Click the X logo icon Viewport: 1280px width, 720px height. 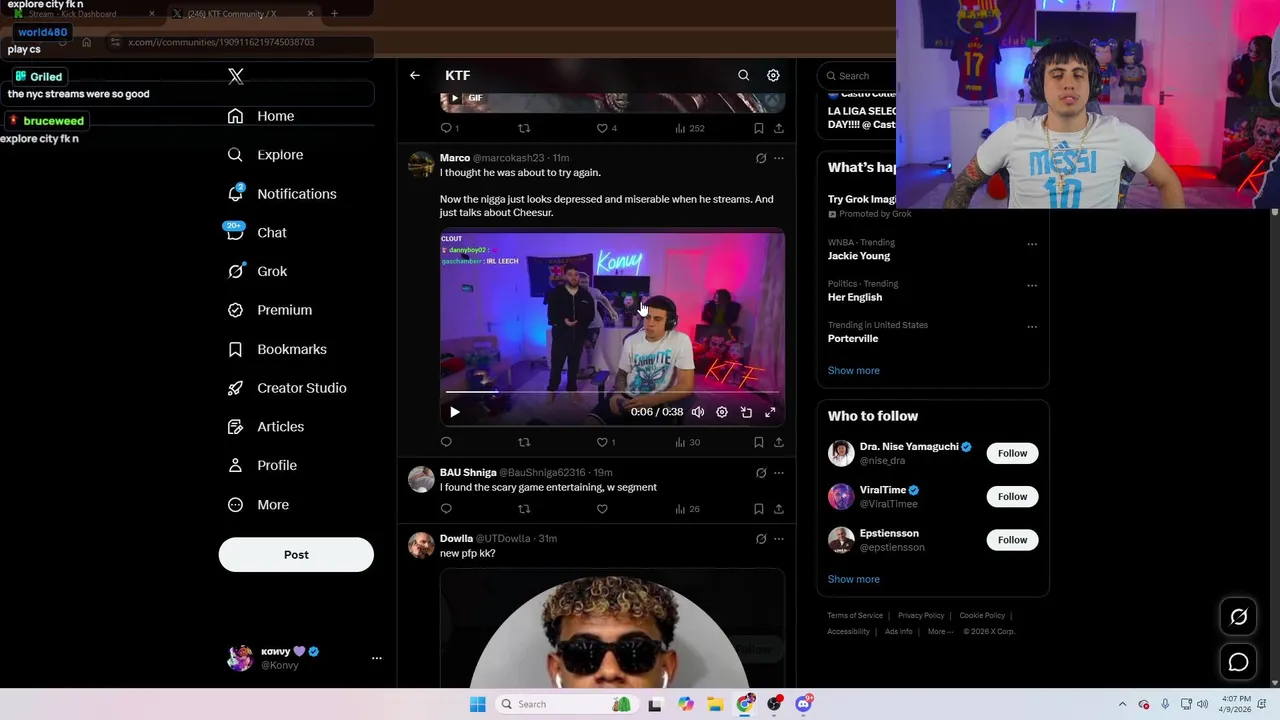pos(236,76)
